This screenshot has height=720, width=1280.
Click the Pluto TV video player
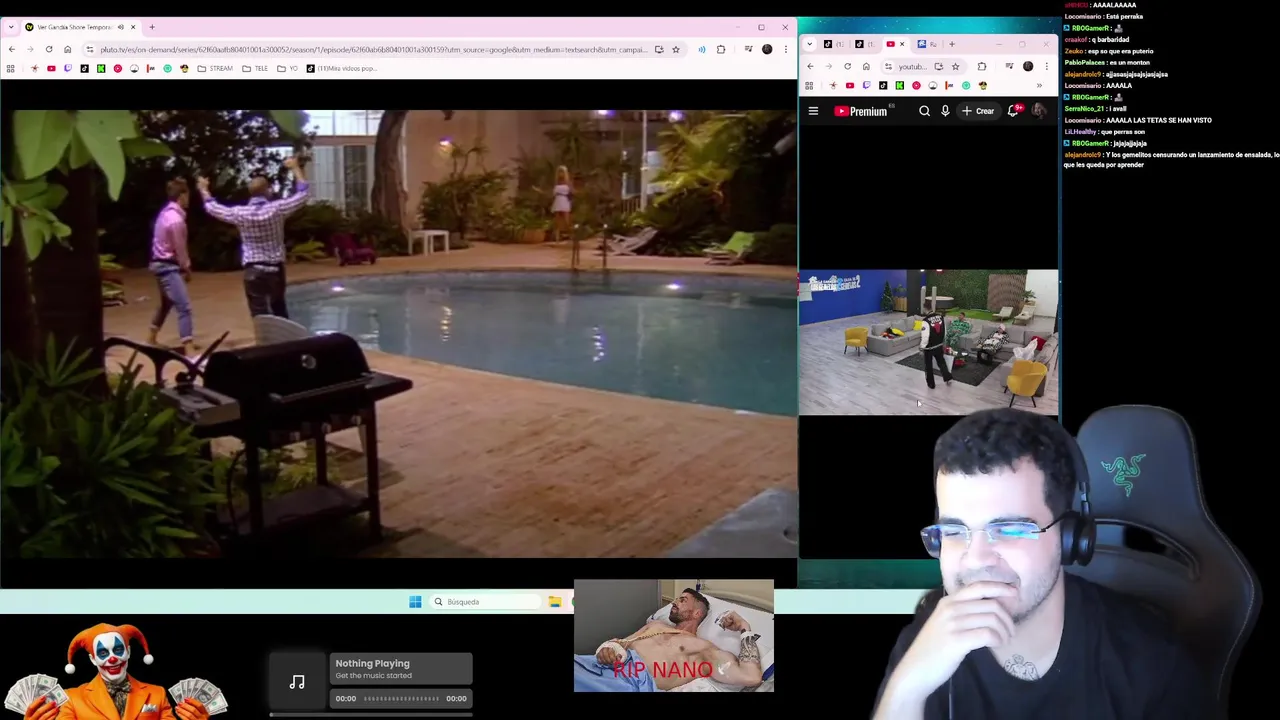399,334
